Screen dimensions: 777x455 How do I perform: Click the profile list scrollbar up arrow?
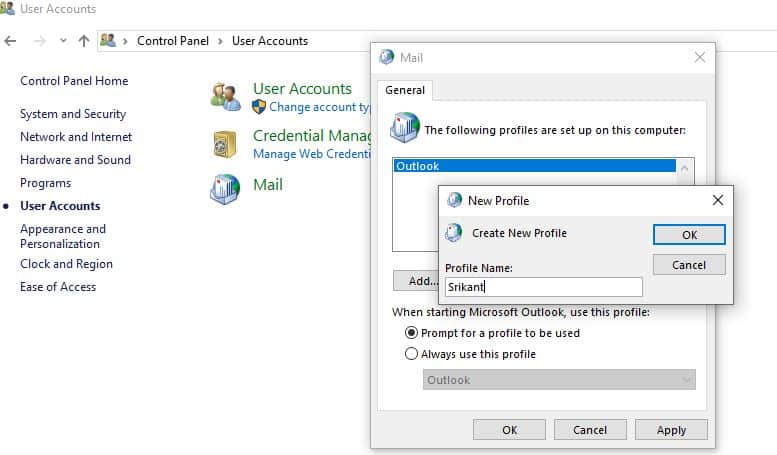[x=684, y=169]
